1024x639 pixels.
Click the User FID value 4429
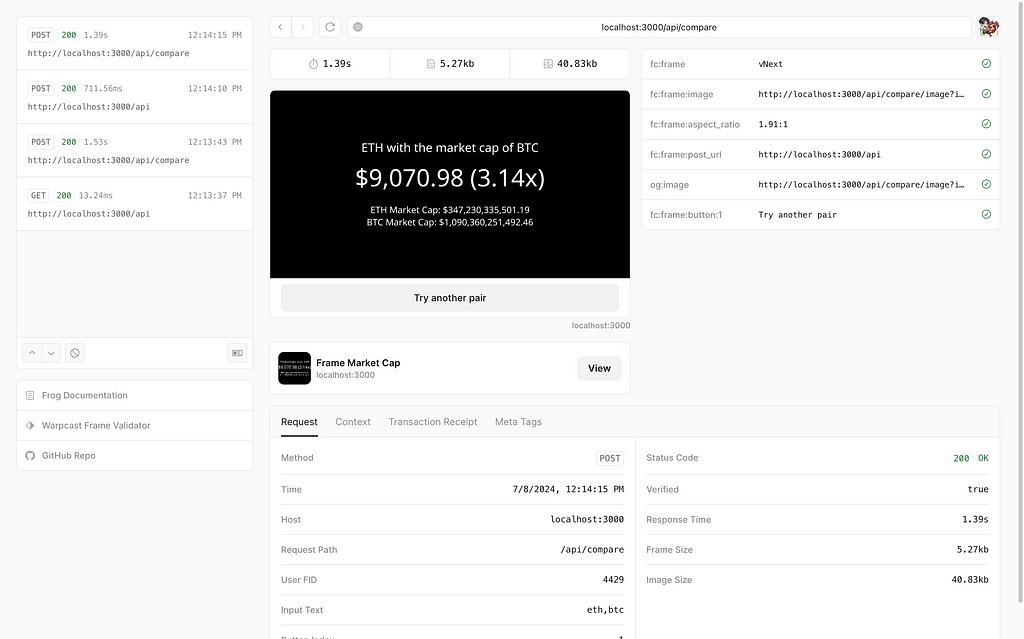click(x=613, y=580)
